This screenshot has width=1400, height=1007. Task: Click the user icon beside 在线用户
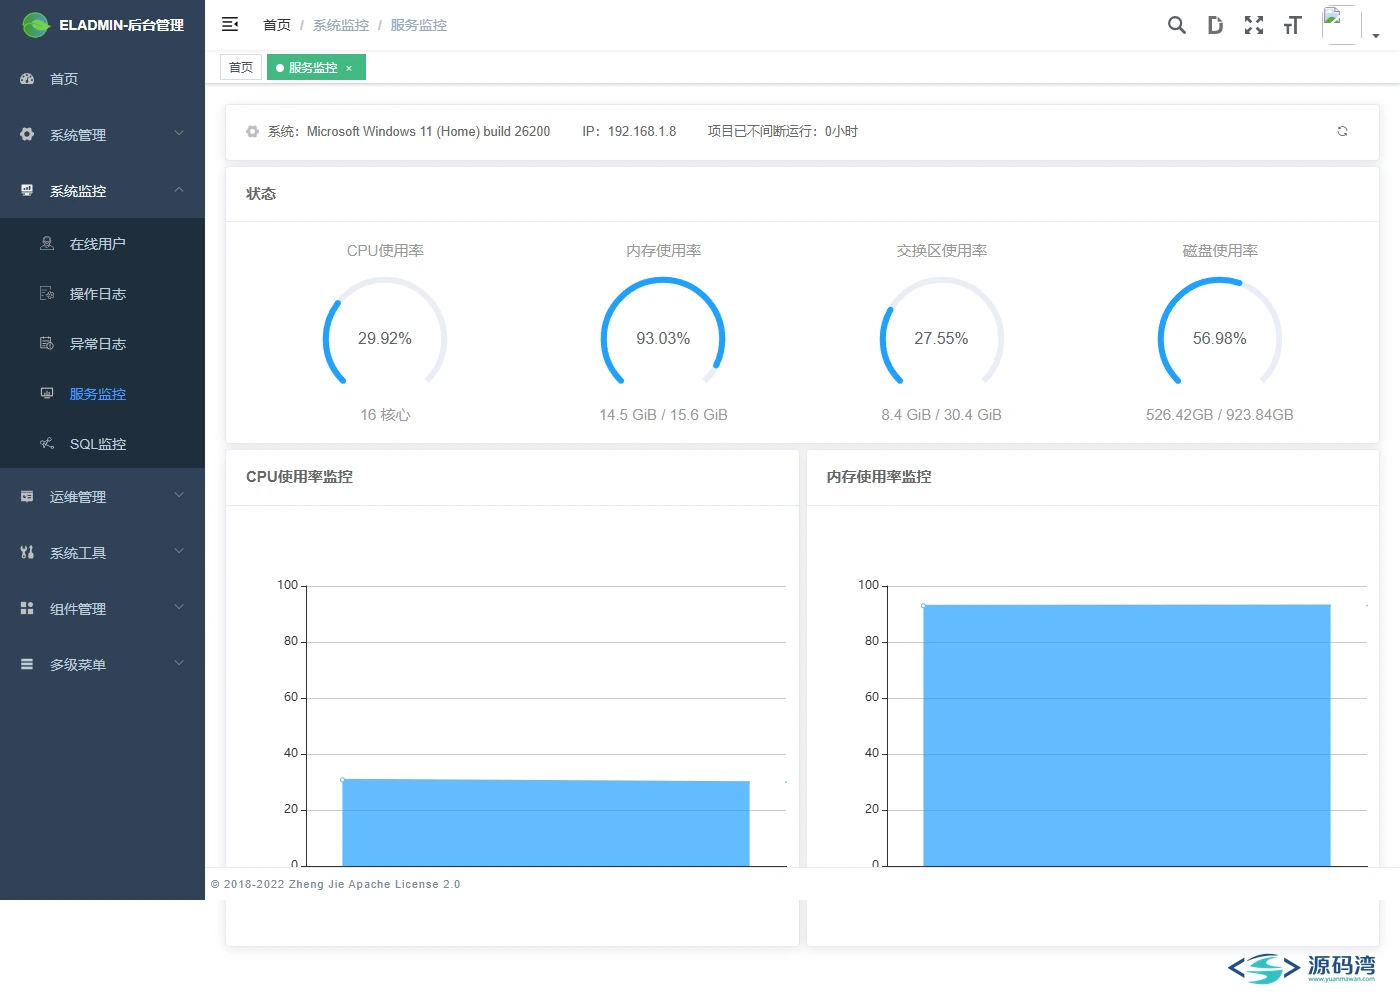(x=47, y=243)
